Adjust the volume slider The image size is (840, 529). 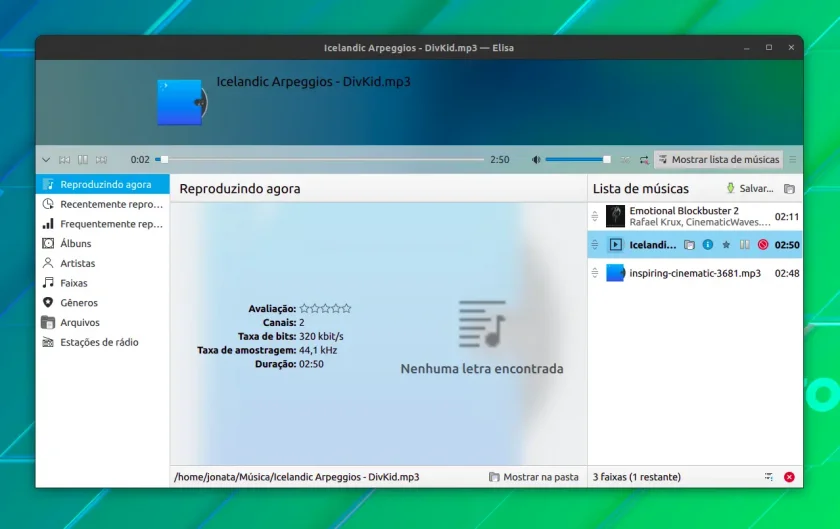coord(578,159)
